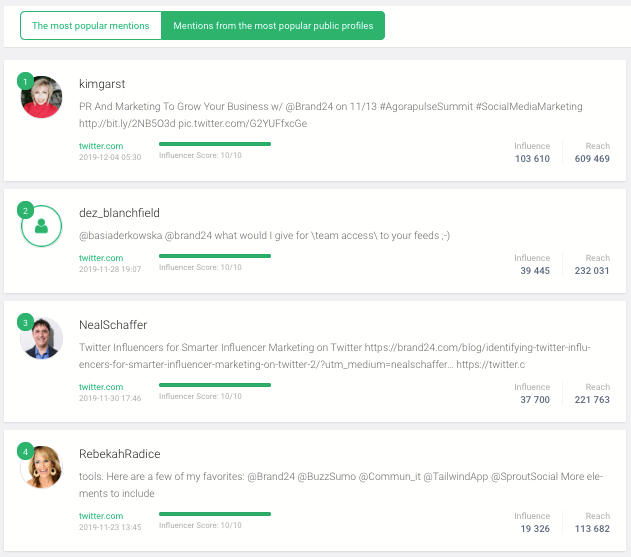Image resolution: width=631 pixels, height=557 pixels.
Task: Open NealSchaffer's profile picture
Action: pos(41,338)
